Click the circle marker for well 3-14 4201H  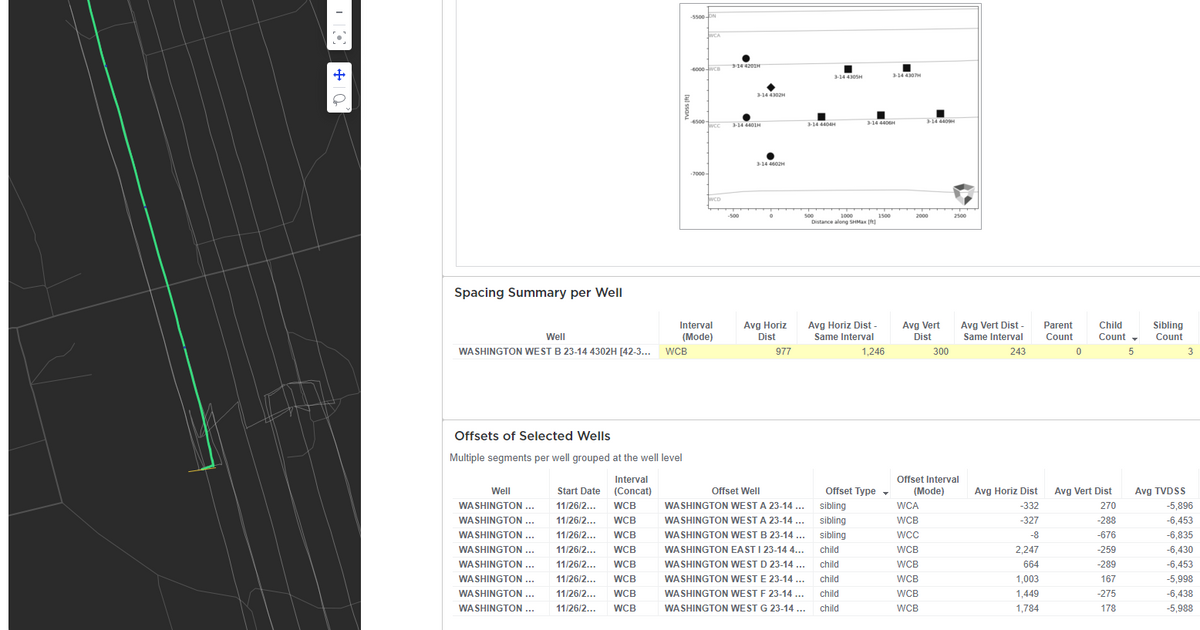(746, 58)
